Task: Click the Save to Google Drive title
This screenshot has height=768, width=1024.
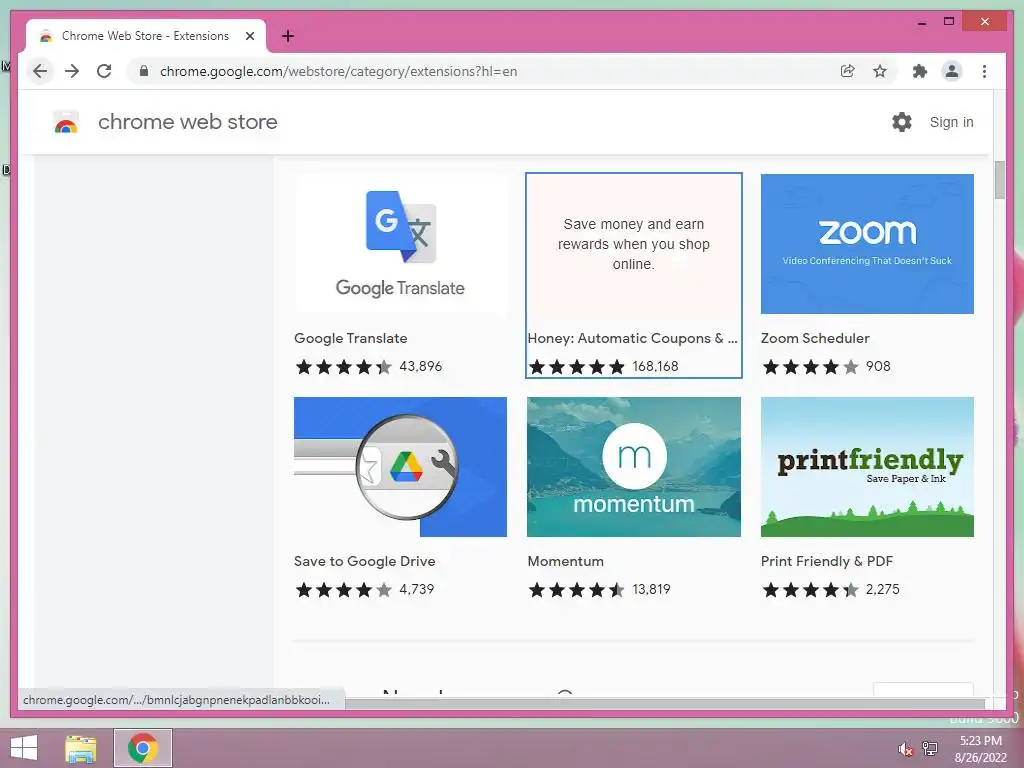Action: (x=364, y=562)
